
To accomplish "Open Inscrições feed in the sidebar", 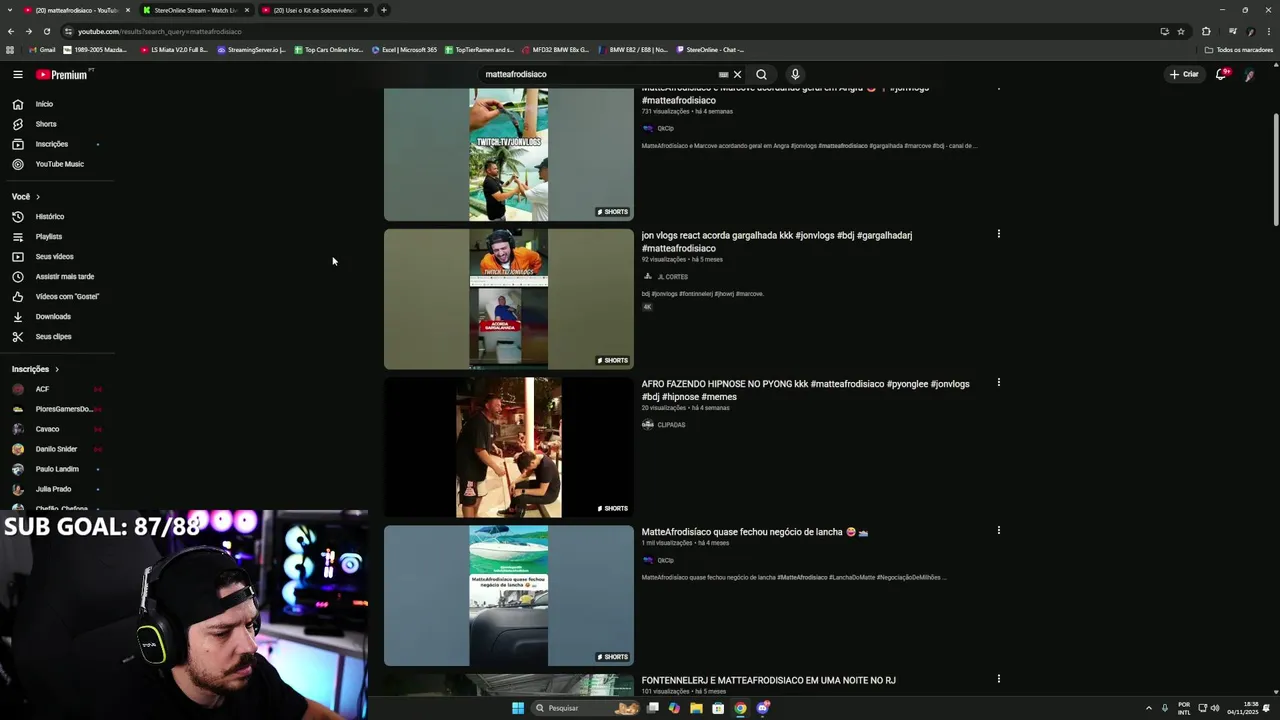I will click(52, 144).
